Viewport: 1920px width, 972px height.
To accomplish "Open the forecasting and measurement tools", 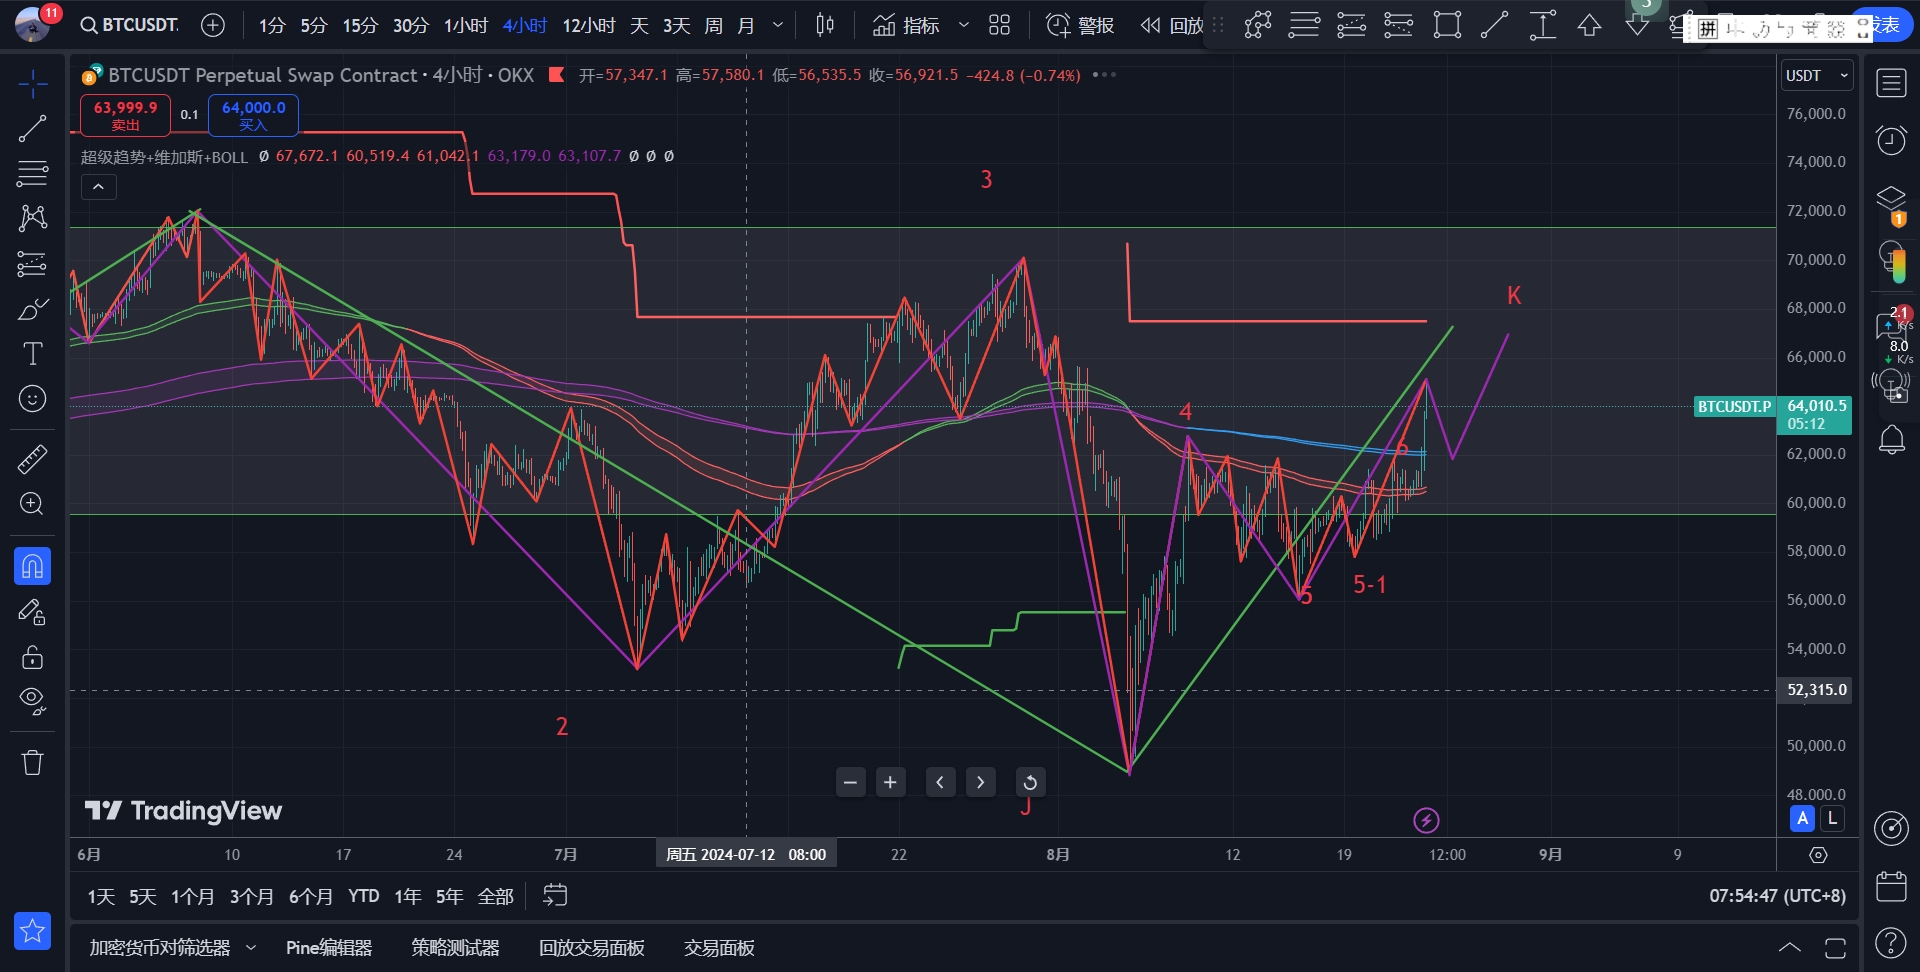I will click(x=32, y=264).
